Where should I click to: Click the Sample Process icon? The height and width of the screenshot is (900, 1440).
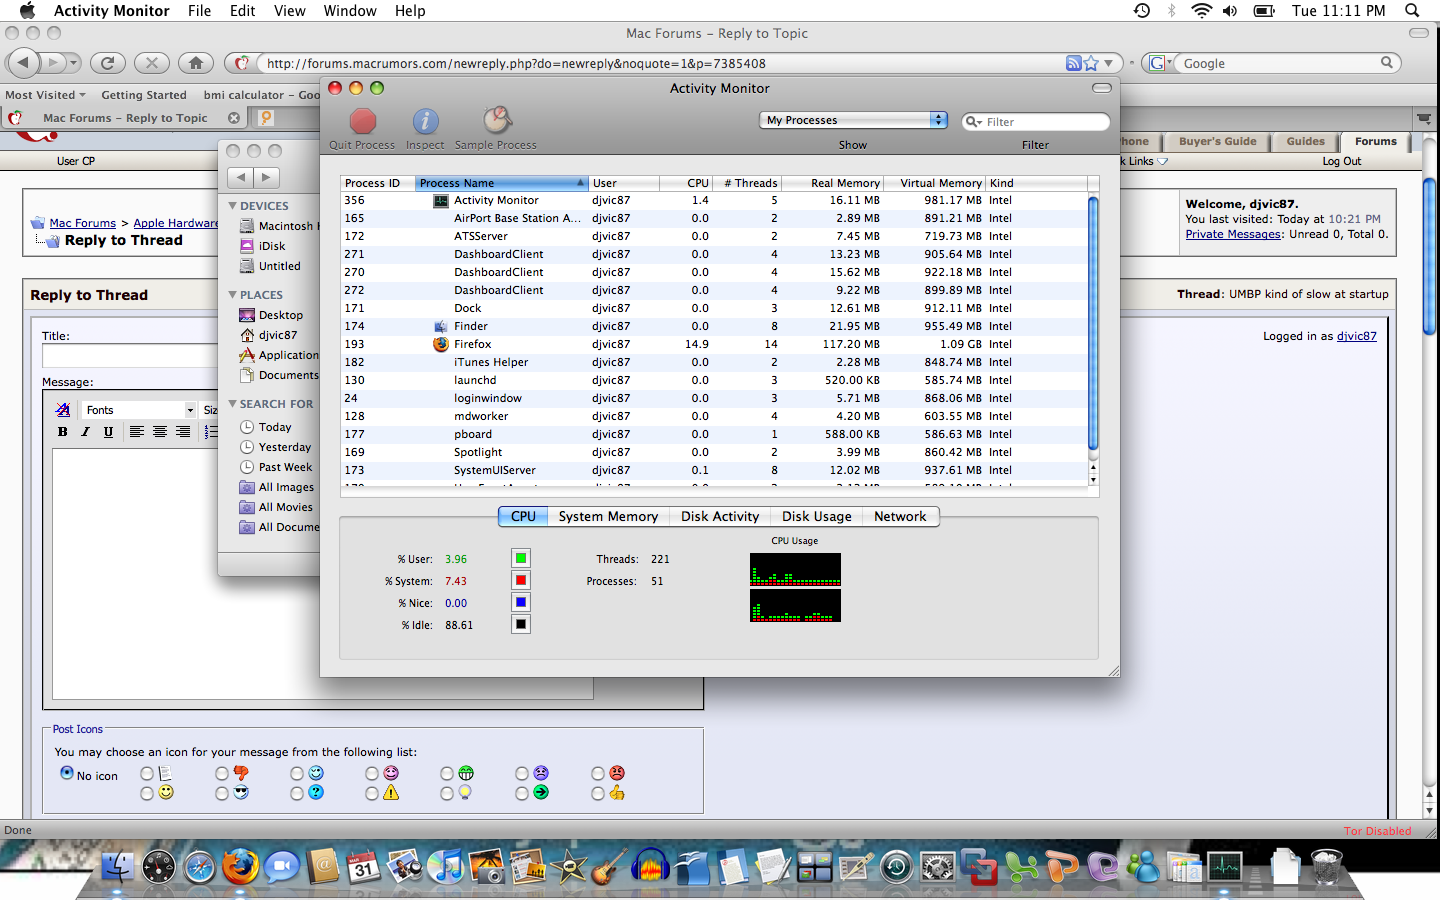(x=497, y=121)
